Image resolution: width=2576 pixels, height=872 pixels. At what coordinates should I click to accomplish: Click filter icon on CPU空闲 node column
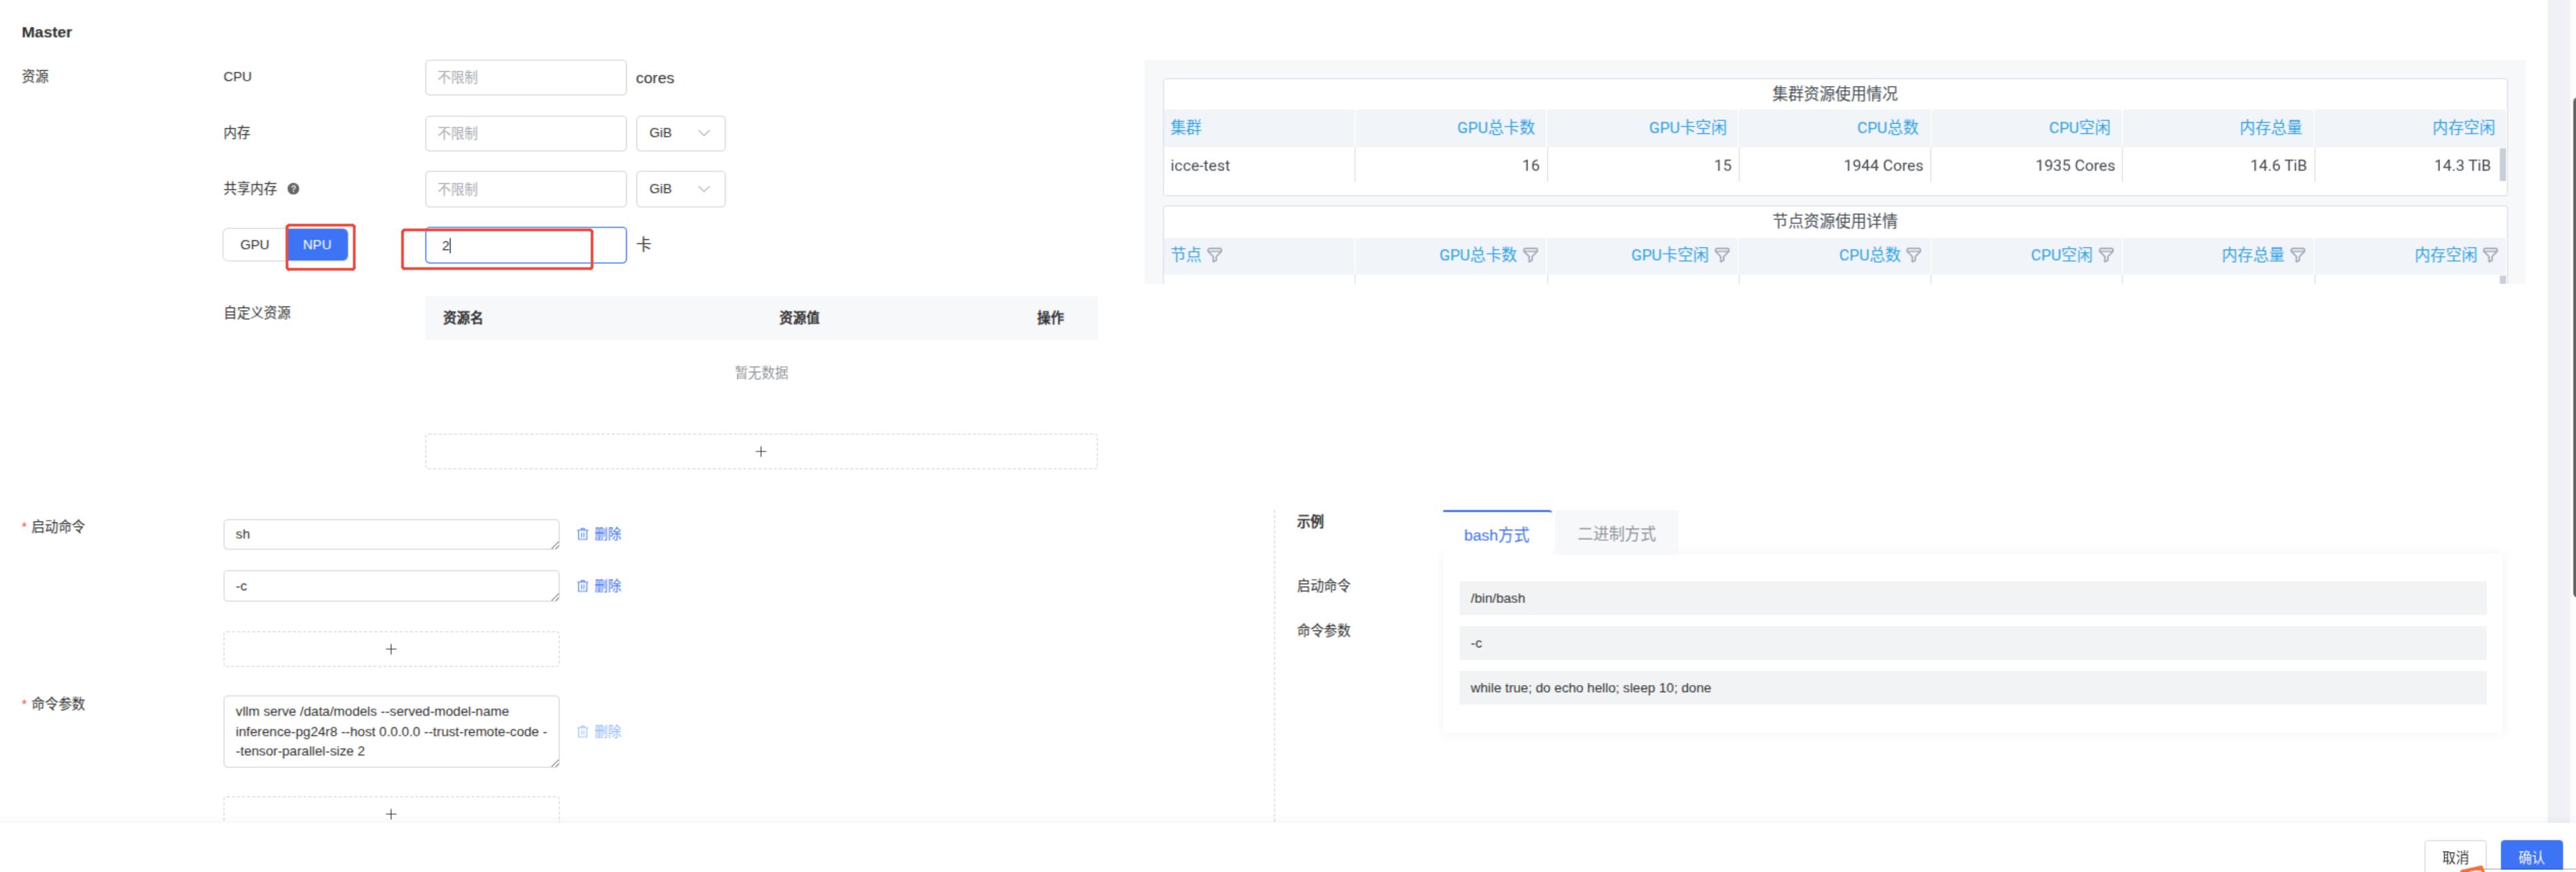click(x=2105, y=255)
